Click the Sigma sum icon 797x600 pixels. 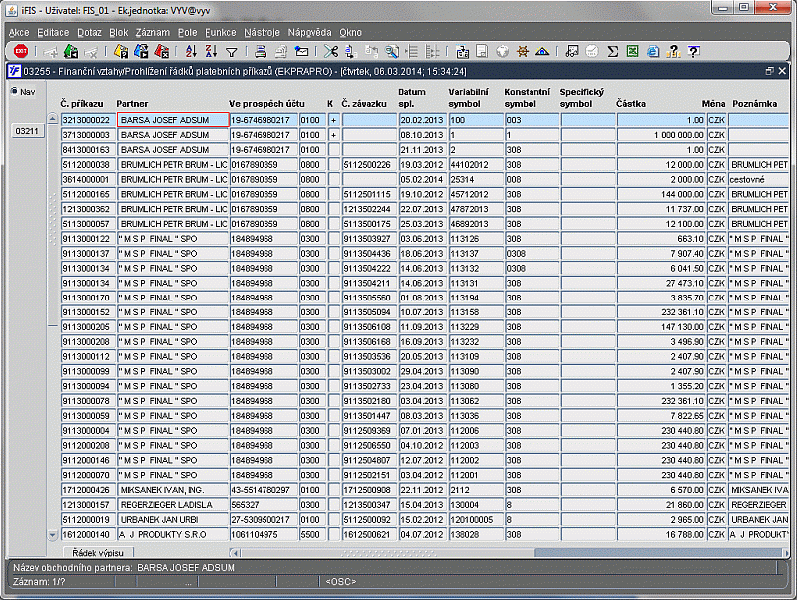(x=612, y=51)
